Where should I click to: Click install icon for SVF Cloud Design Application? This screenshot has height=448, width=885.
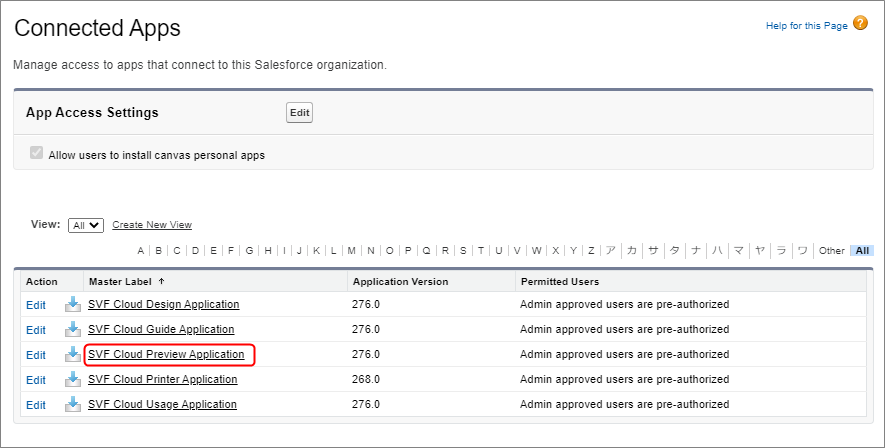click(x=73, y=305)
